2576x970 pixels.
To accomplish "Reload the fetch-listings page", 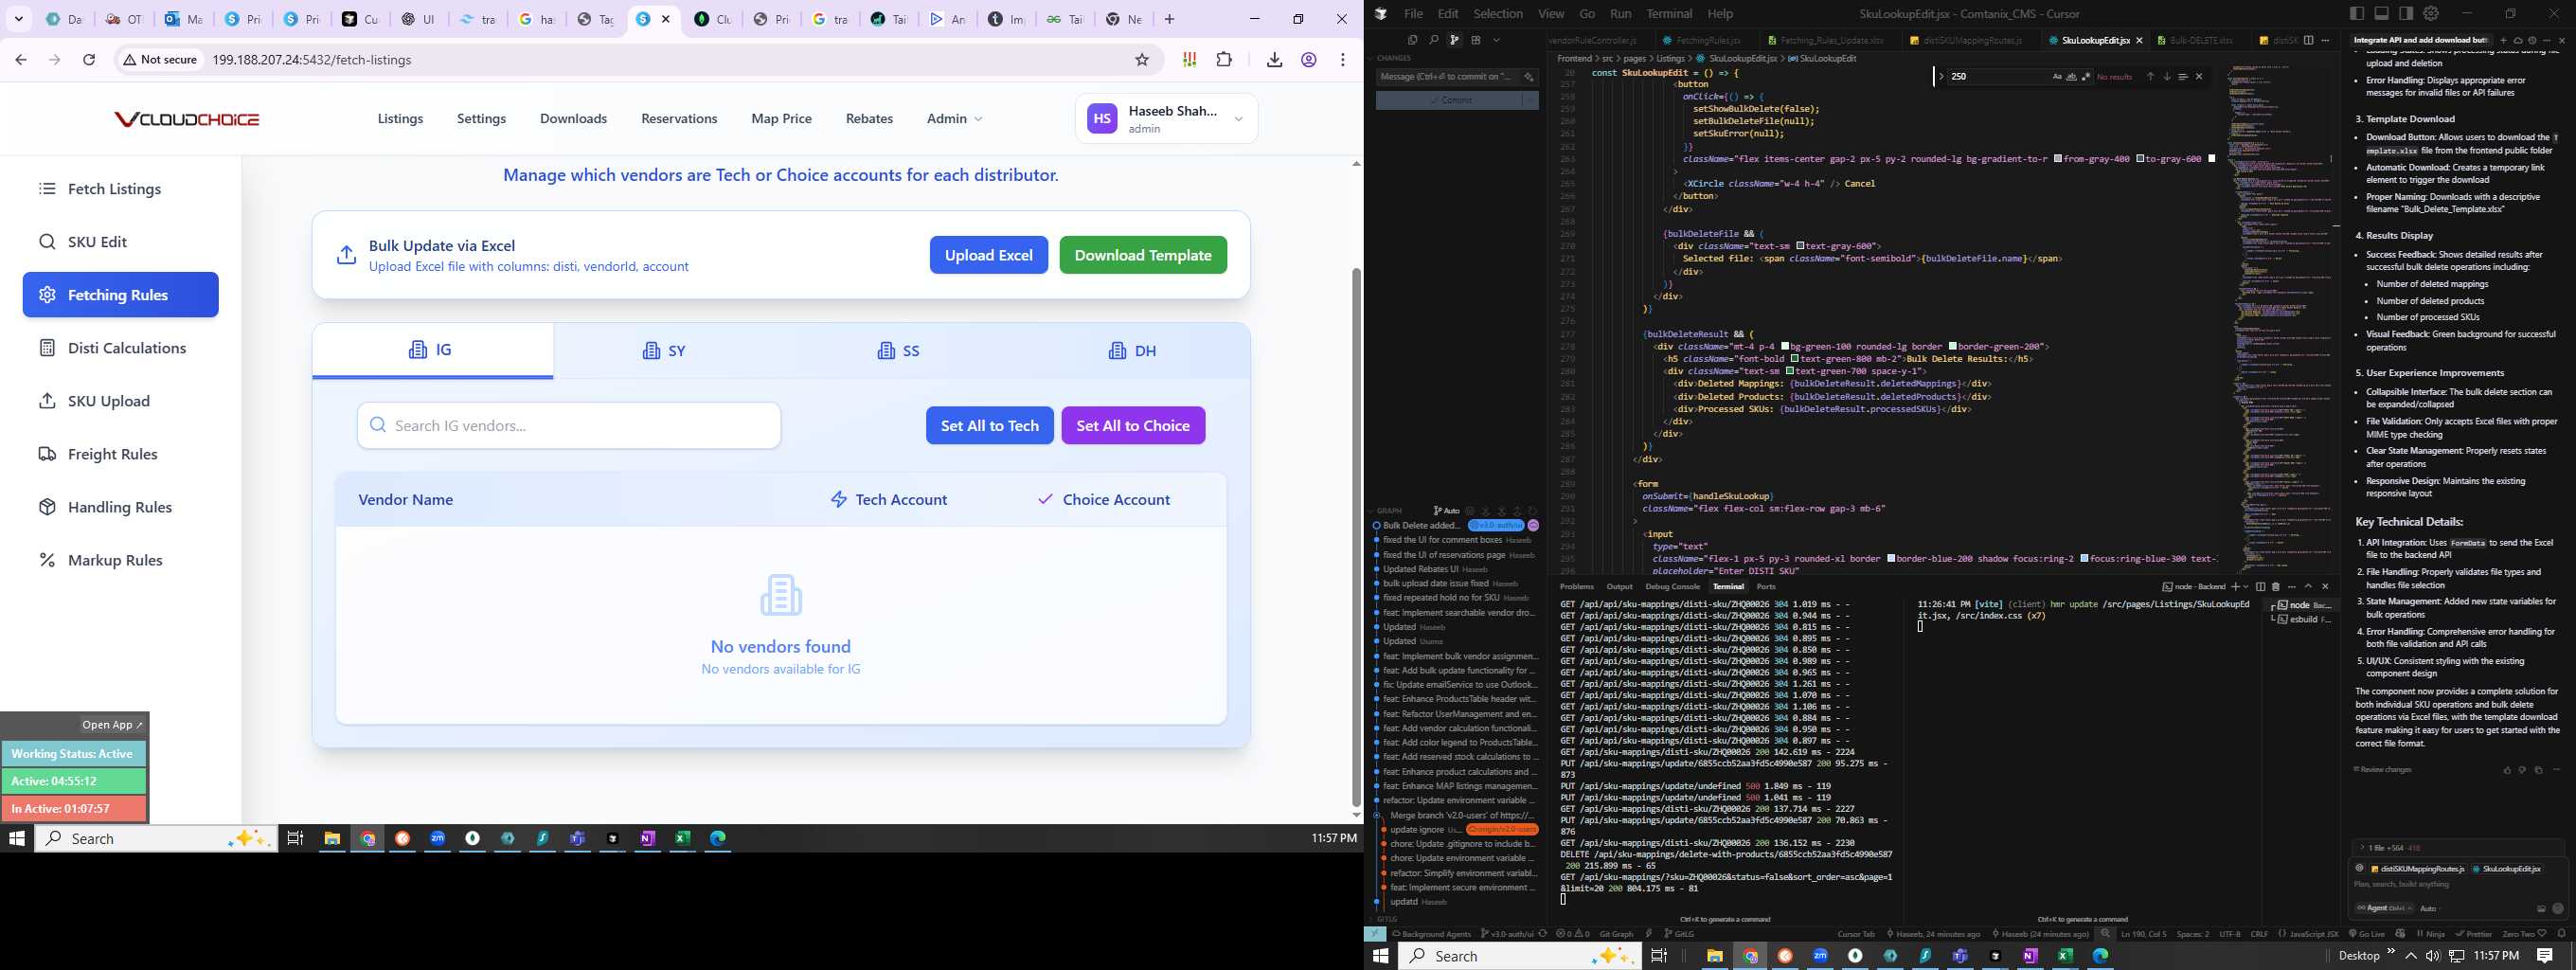I will click(89, 60).
